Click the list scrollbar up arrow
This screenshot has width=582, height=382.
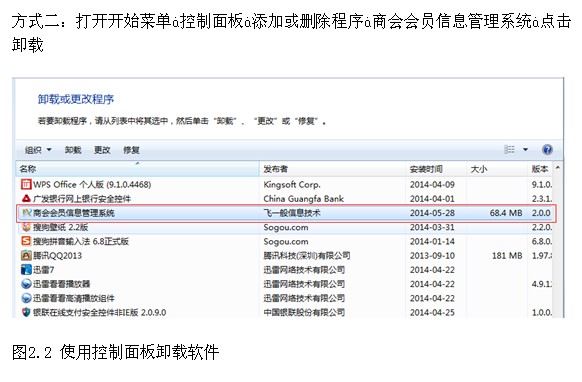tap(558, 168)
